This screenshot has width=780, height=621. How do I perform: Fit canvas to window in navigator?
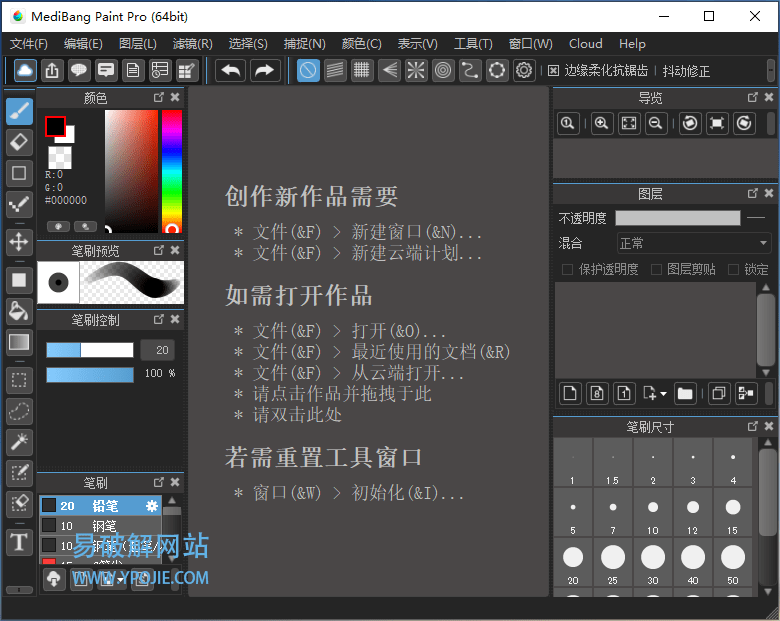click(629, 123)
